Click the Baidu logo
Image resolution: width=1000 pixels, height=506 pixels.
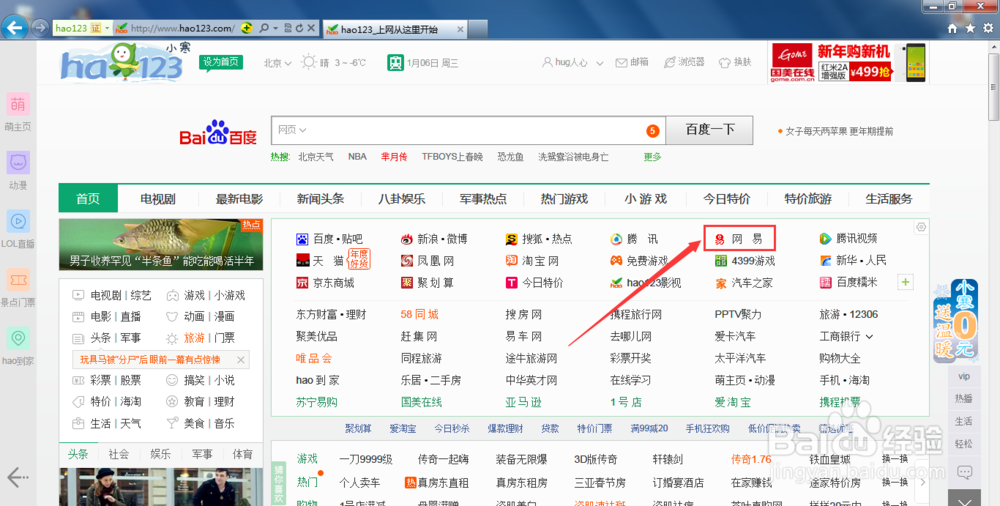(x=218, y=132)
